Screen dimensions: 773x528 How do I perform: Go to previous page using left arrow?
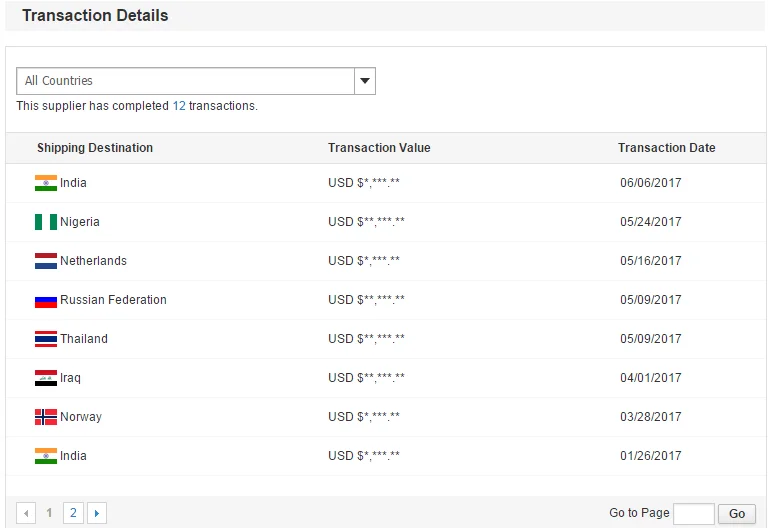26,513
